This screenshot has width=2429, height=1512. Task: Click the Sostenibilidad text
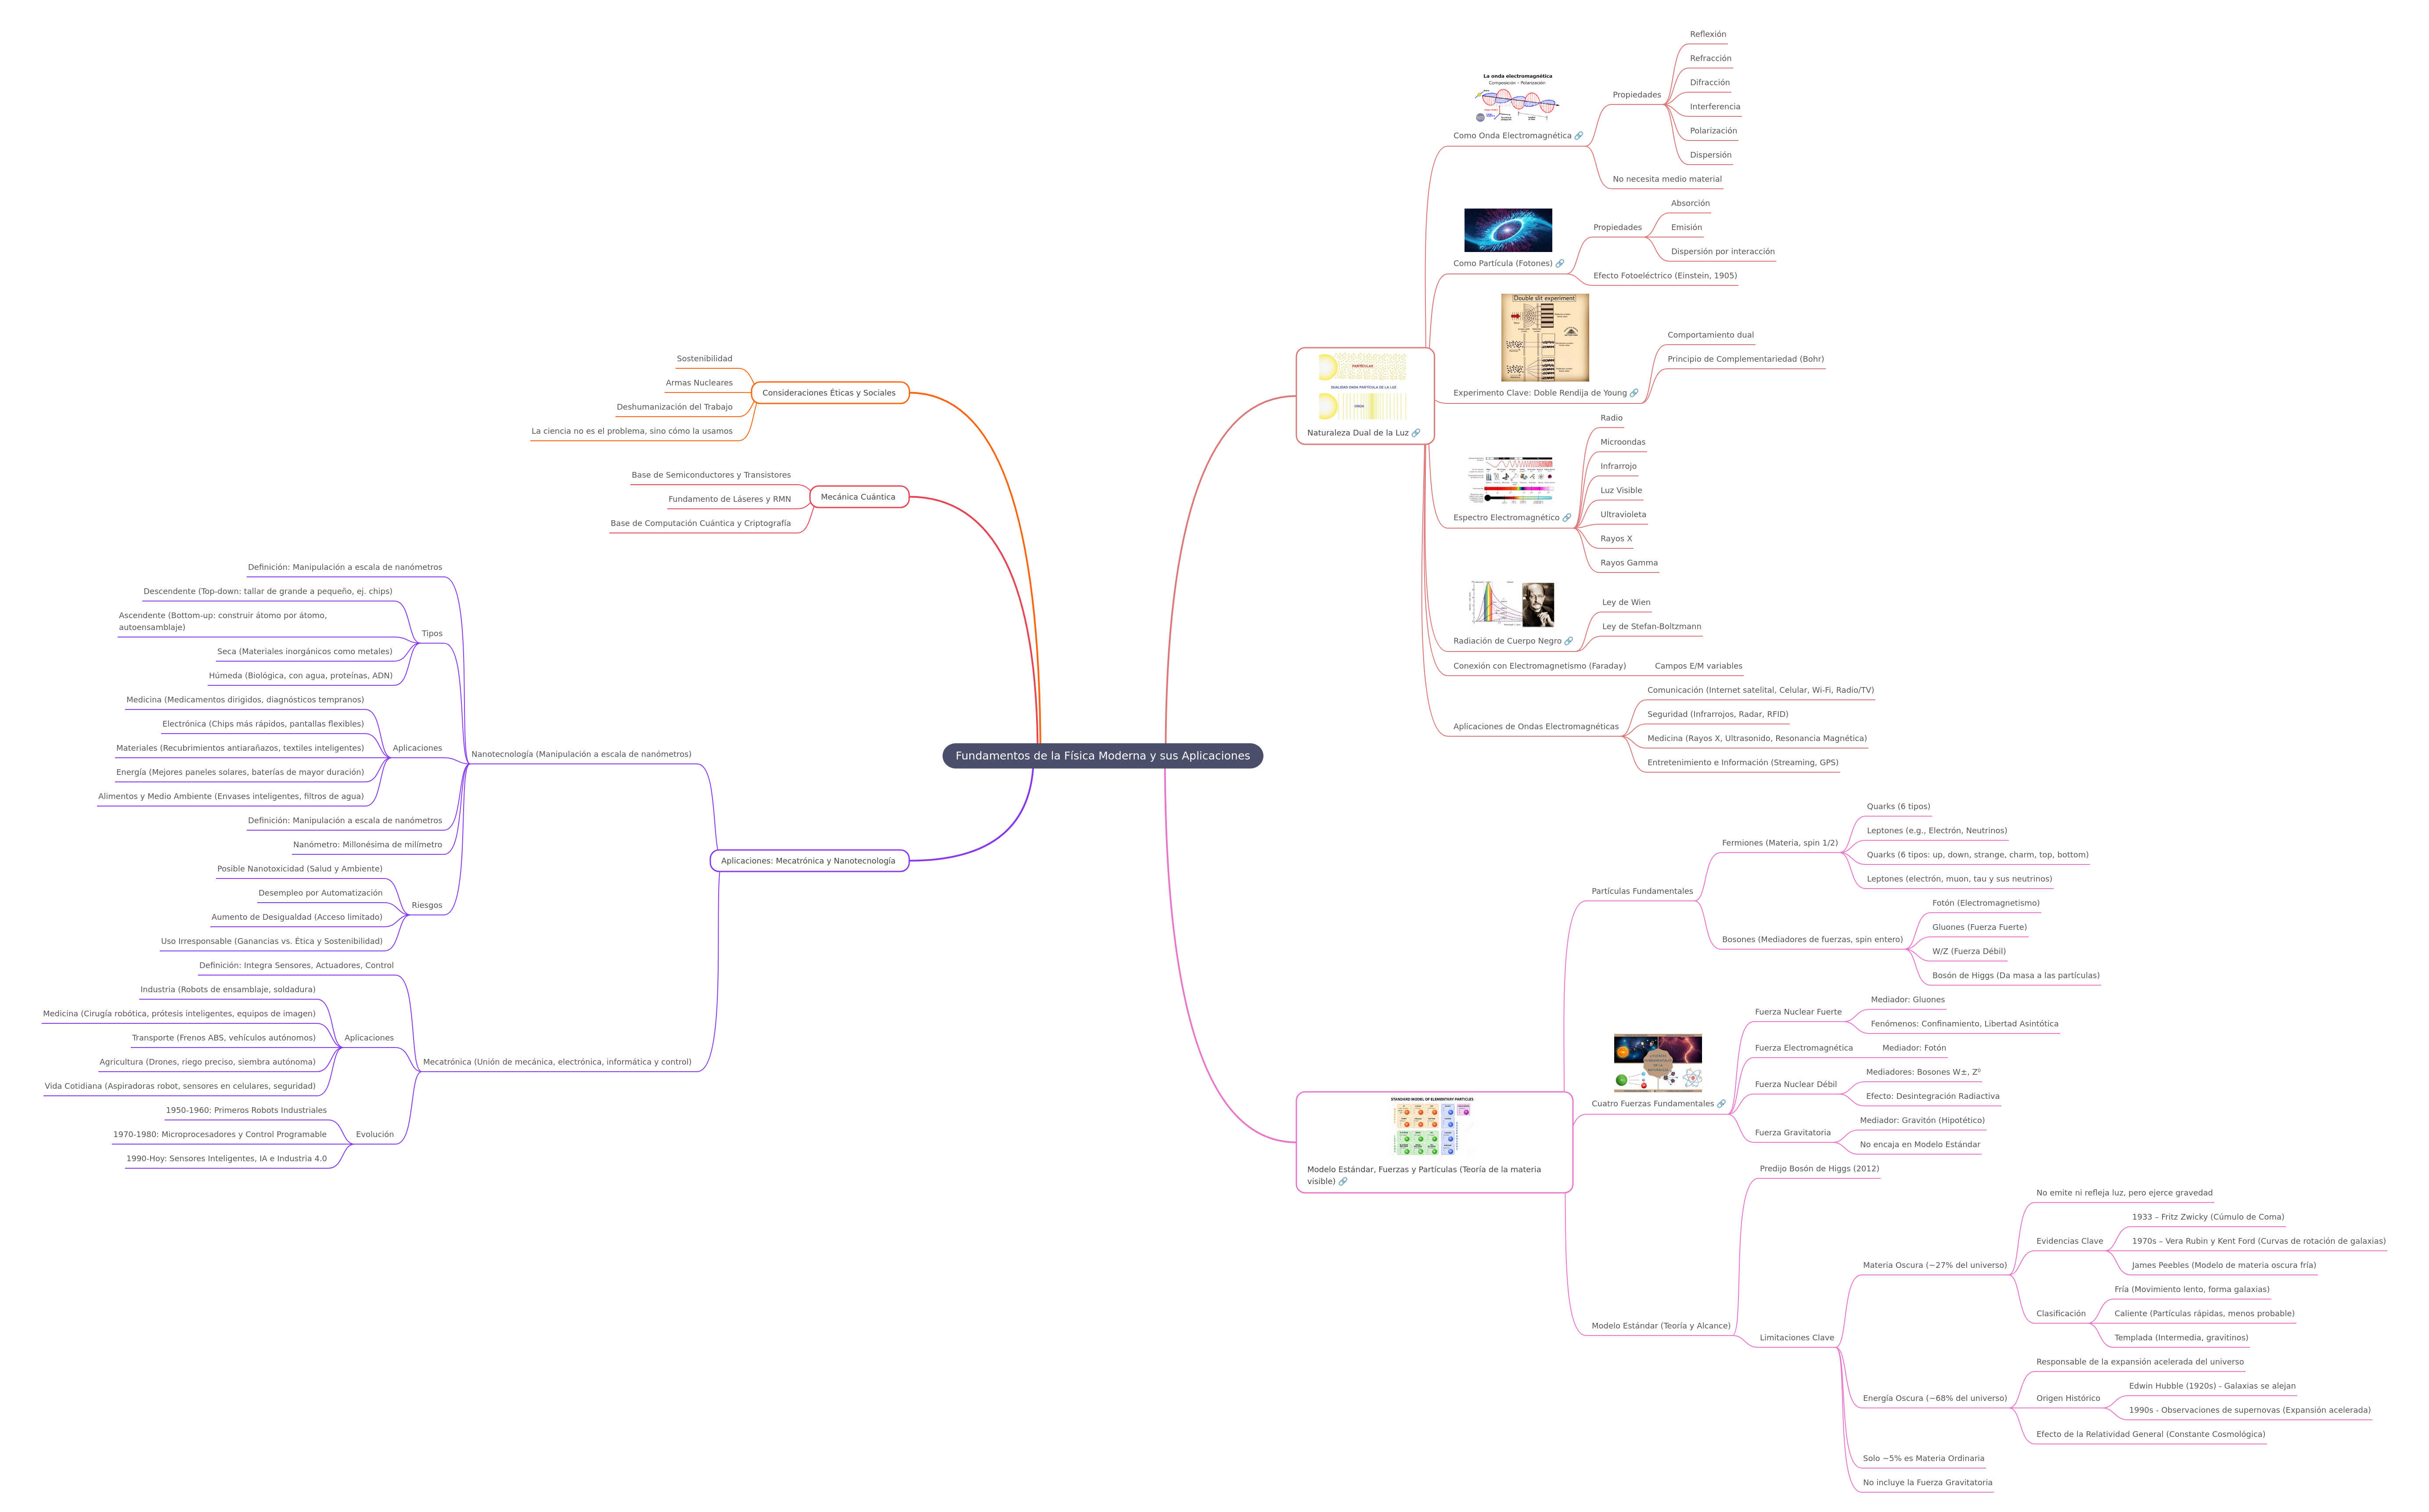pos(704,359)
